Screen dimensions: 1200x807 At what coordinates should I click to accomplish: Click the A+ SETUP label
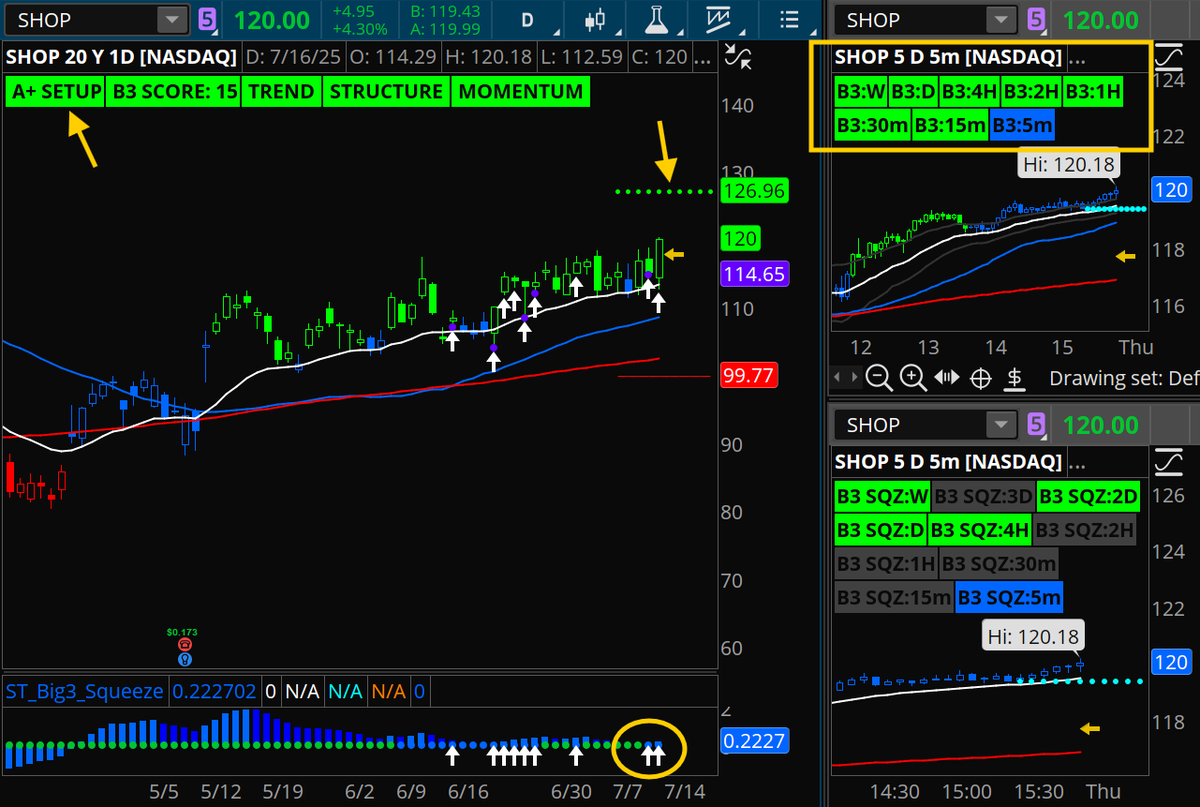pyautogui.click(x=57, y=92)
